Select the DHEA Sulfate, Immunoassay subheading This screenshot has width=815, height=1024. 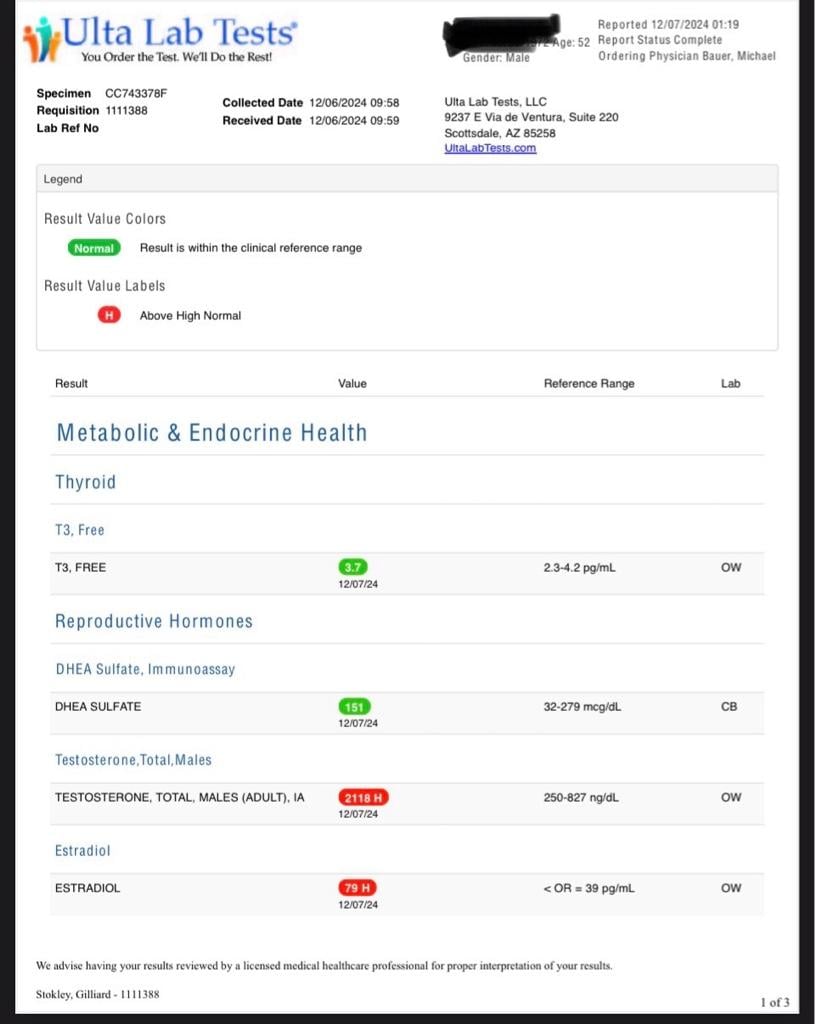click(145, 669)
